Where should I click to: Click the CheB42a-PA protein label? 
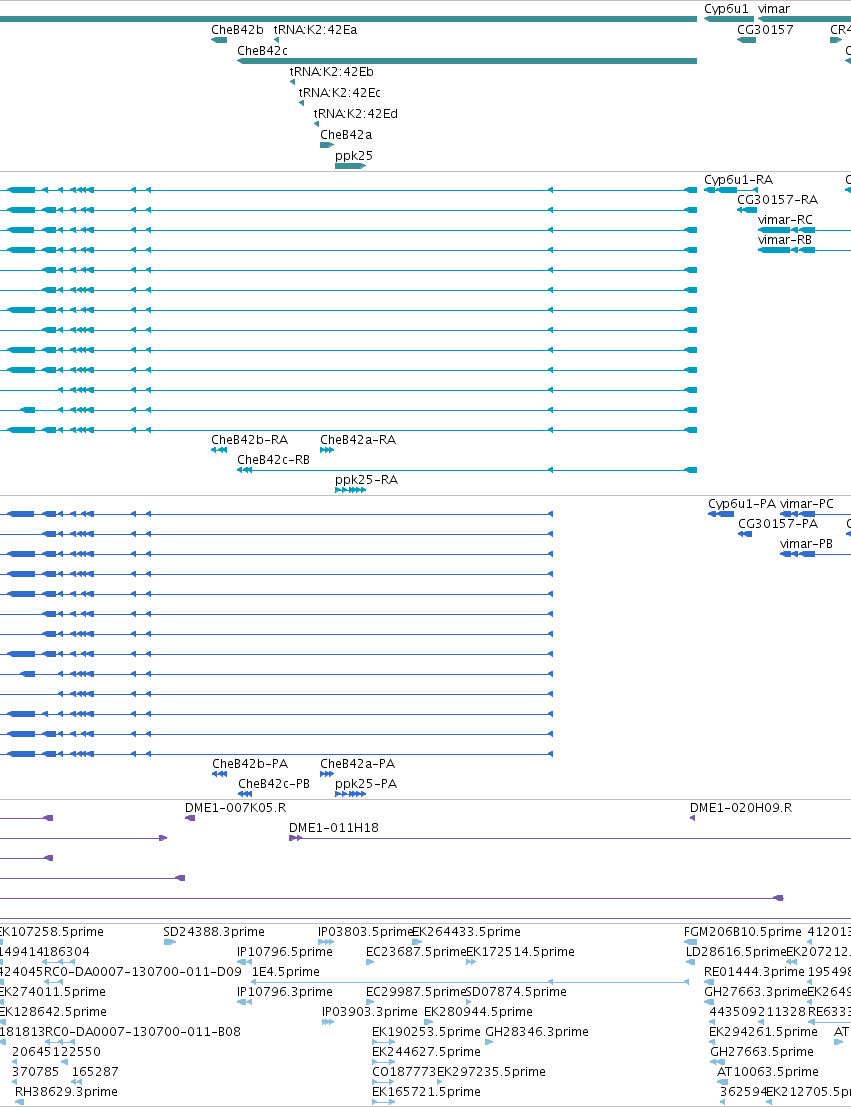357,764
